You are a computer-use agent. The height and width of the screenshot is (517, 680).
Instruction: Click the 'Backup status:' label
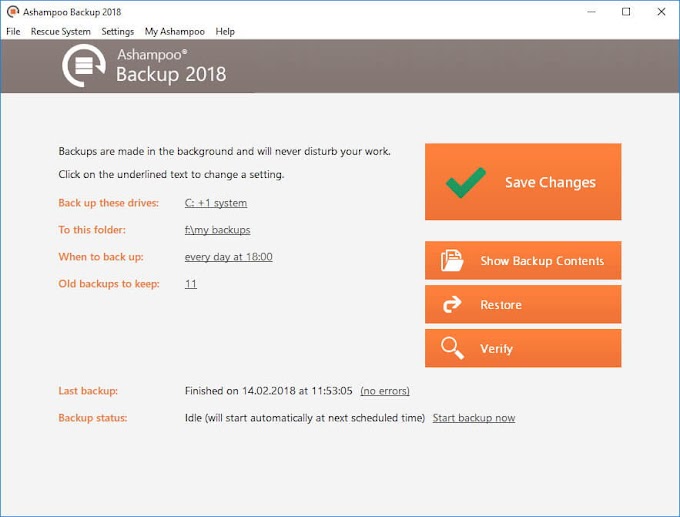pyautogui.click(x=93, y=418)
